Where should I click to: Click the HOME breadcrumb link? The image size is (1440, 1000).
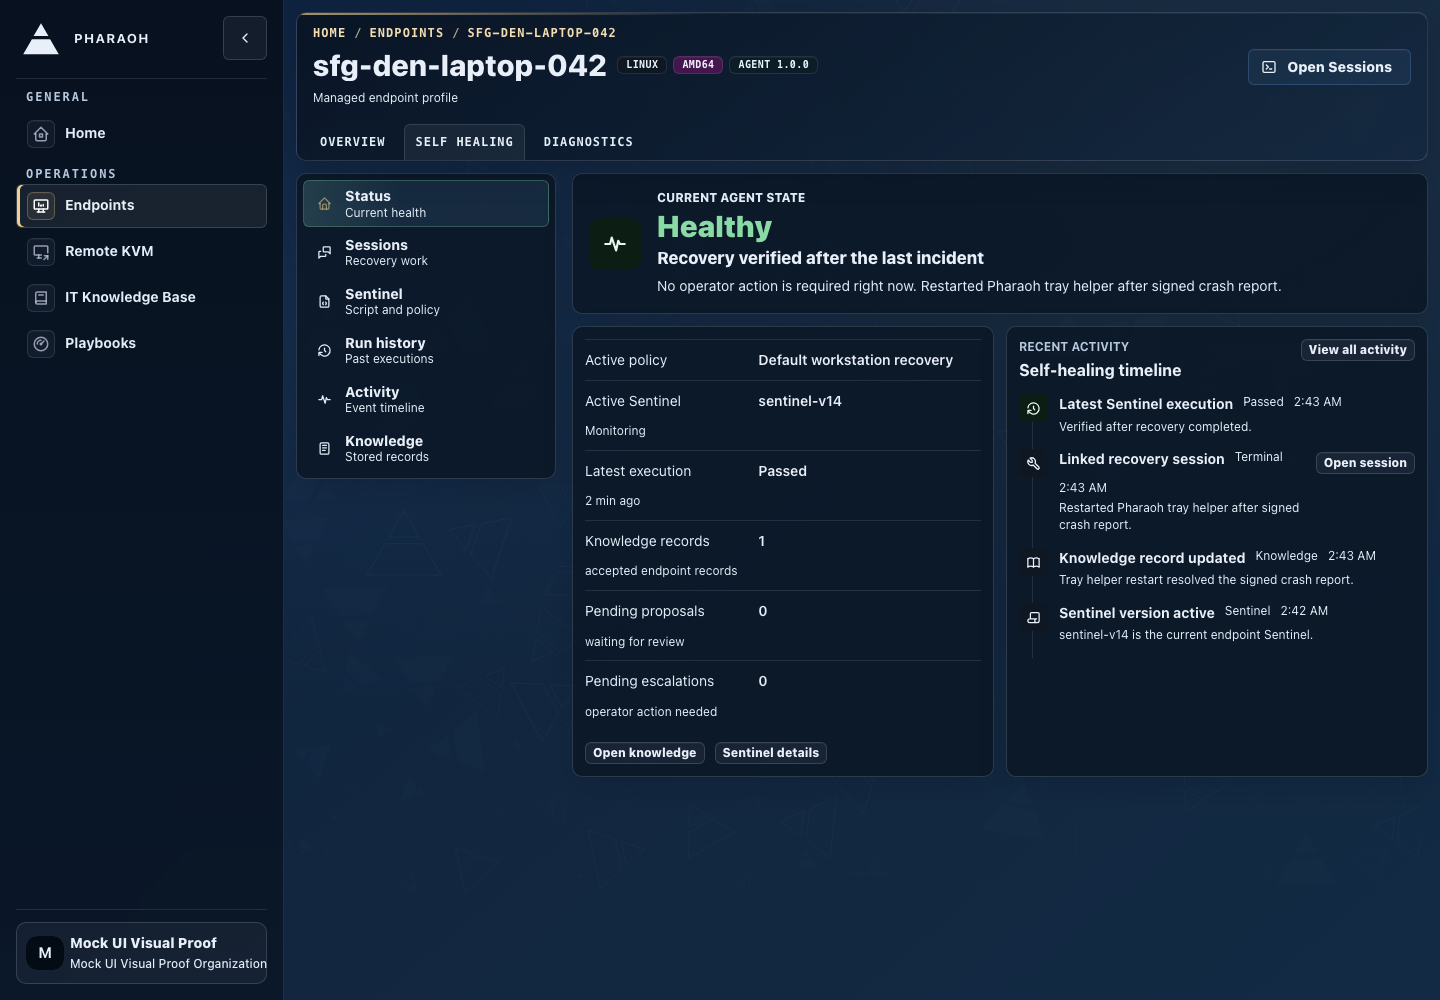[329, 33]
